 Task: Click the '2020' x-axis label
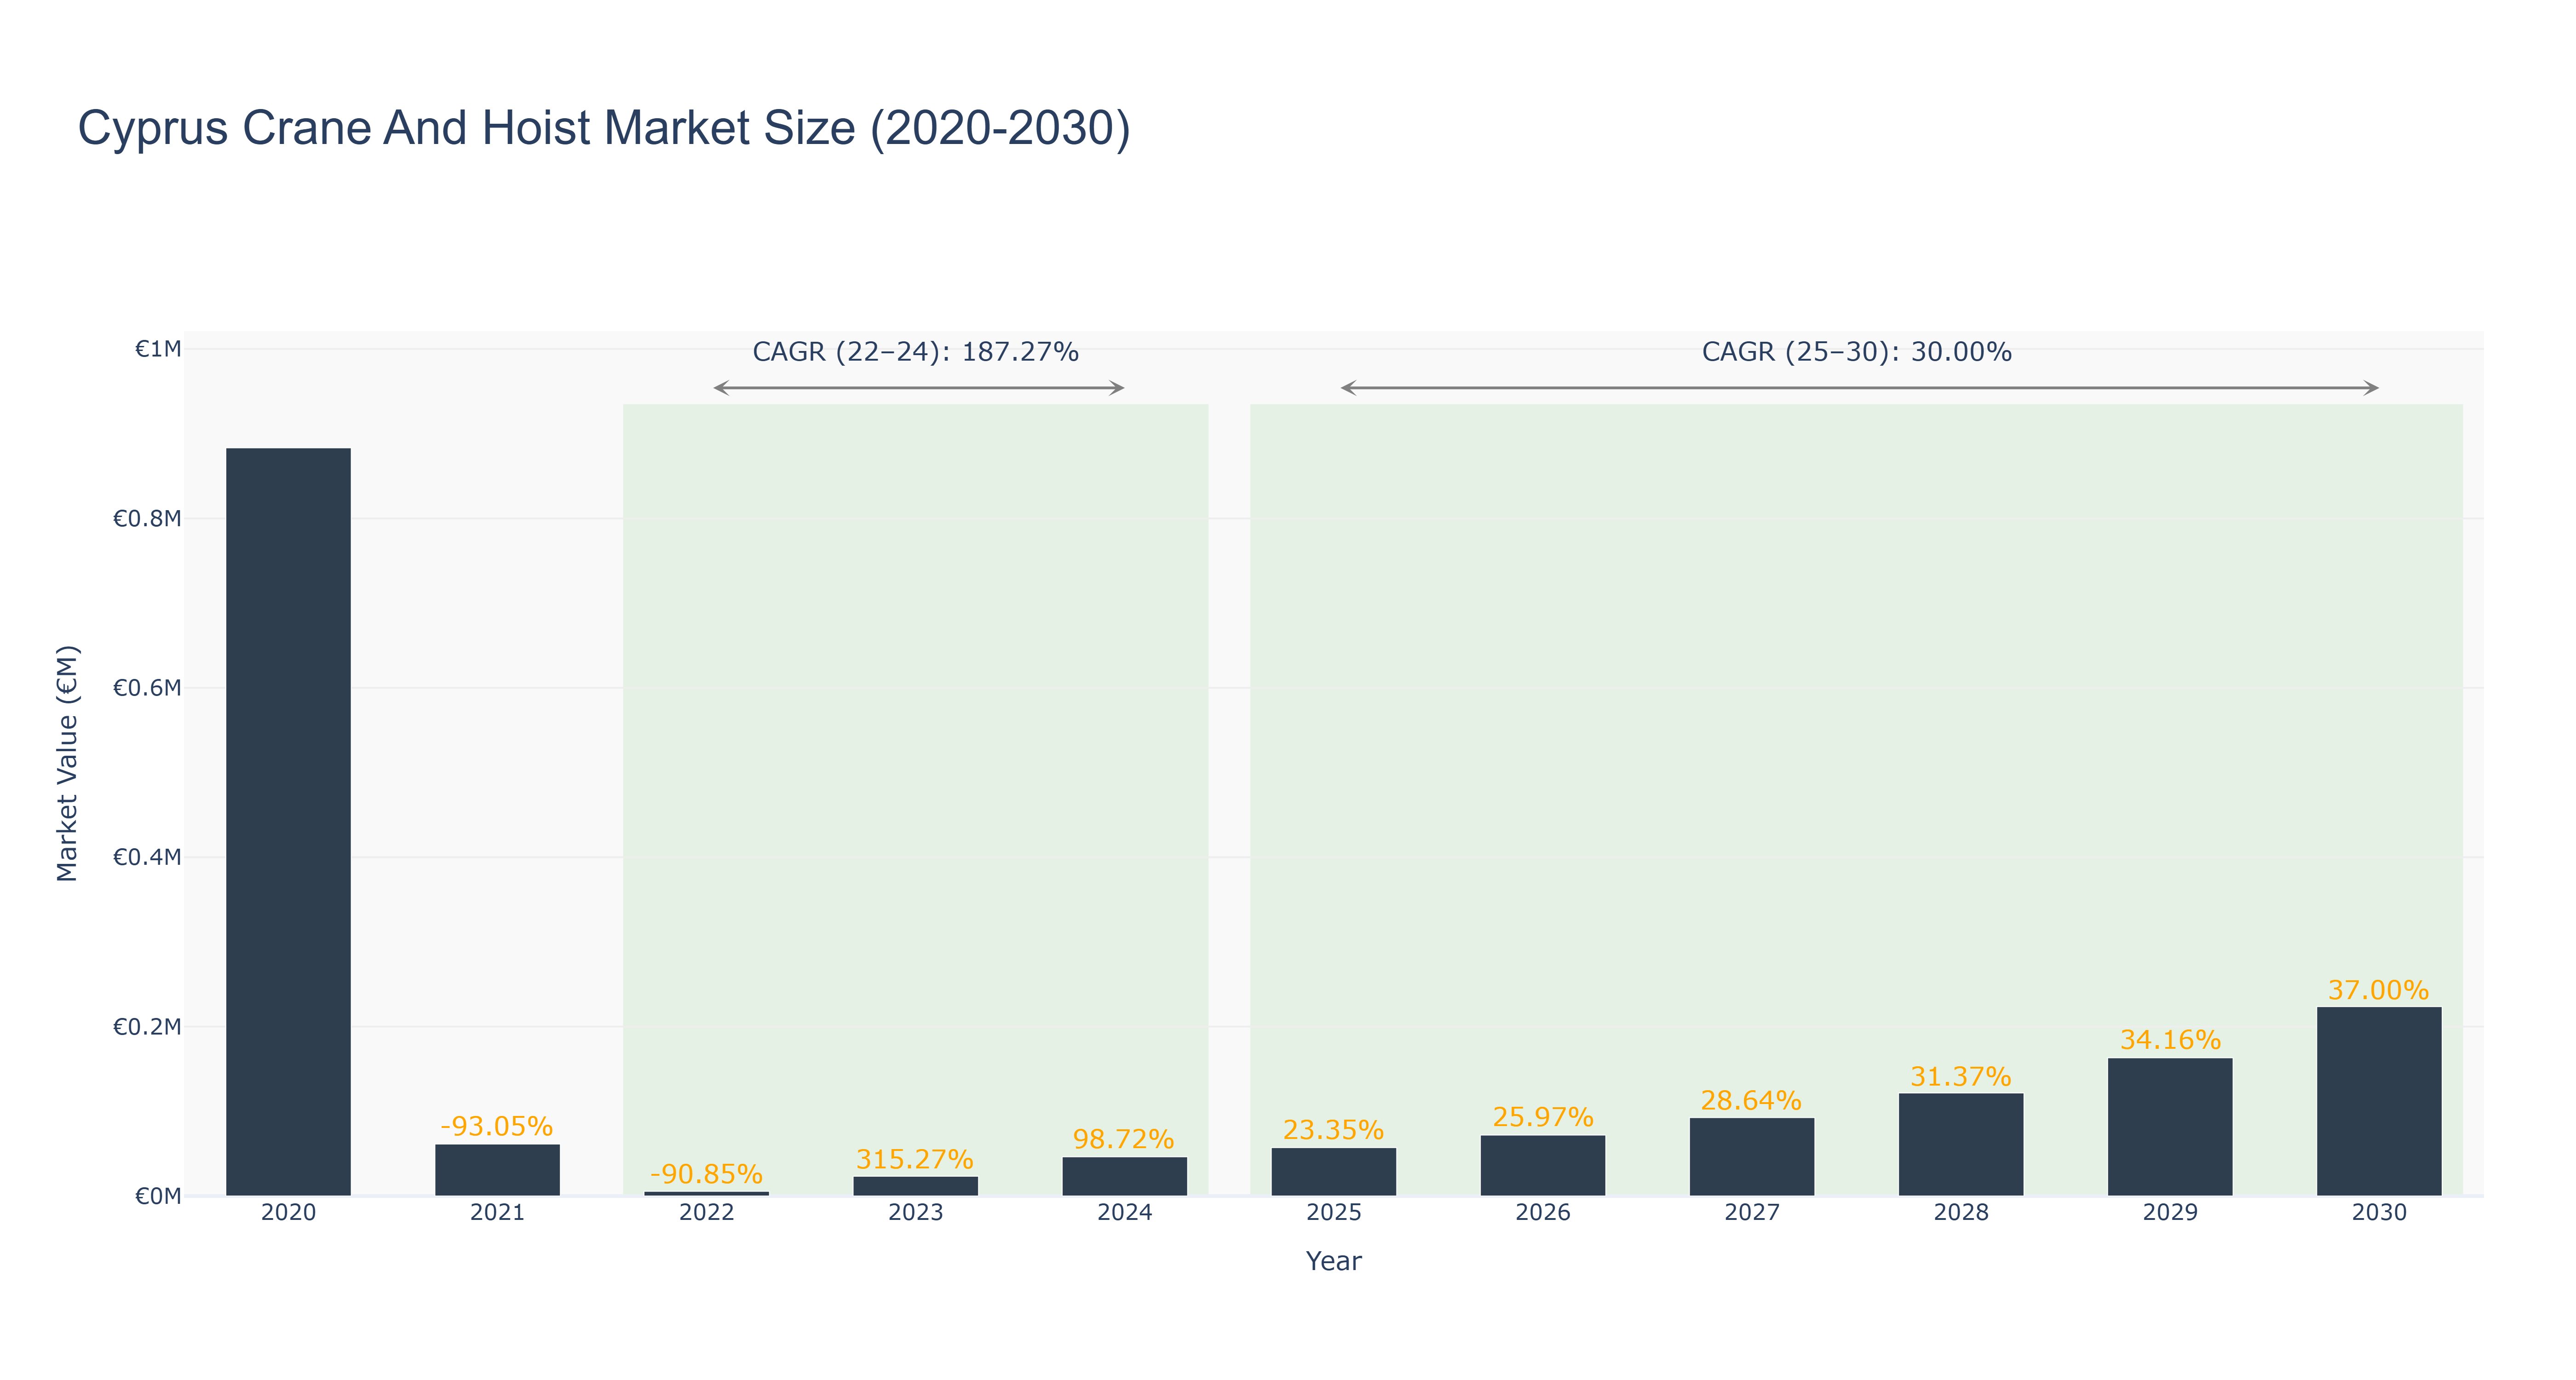[288, 1213]
